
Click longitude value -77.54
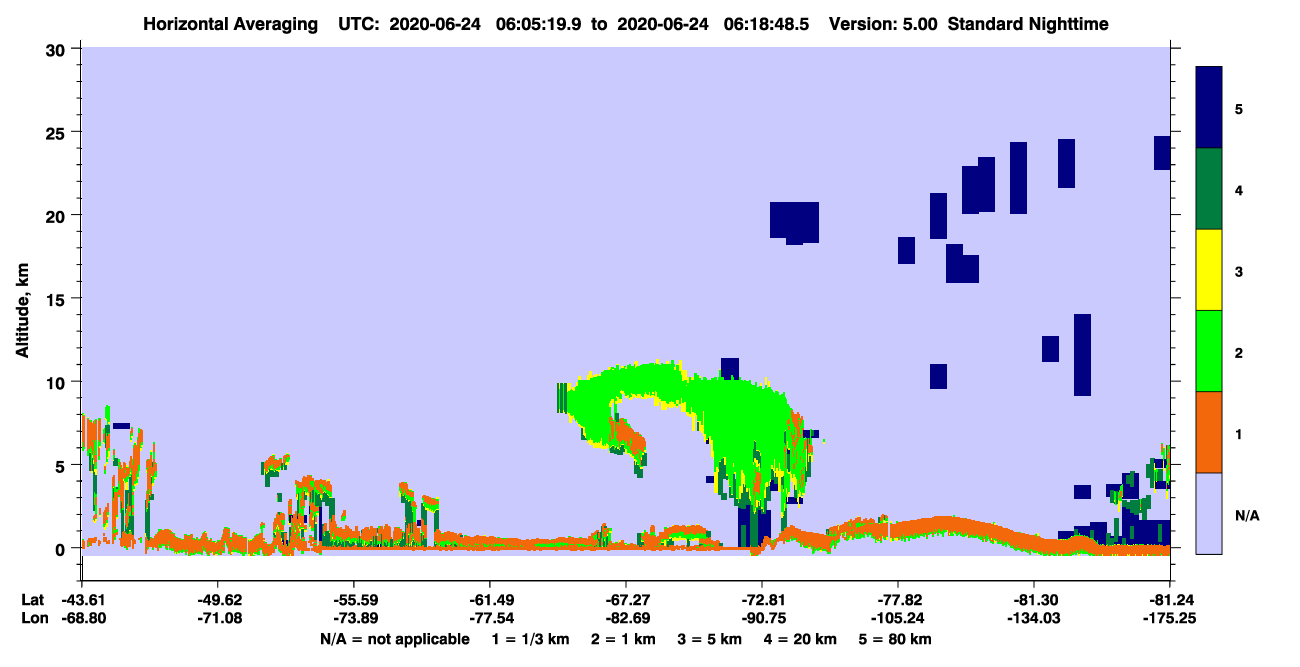click(x=489, y=618)
